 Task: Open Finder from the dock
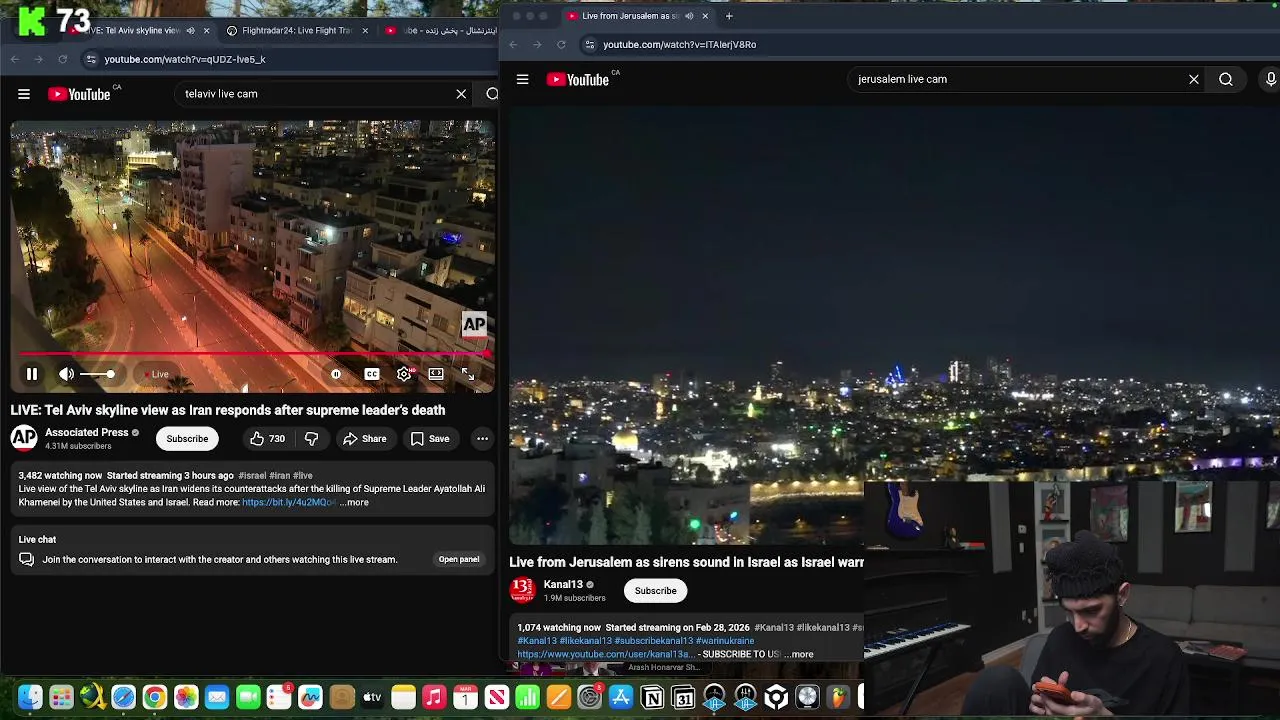(30, 697)
